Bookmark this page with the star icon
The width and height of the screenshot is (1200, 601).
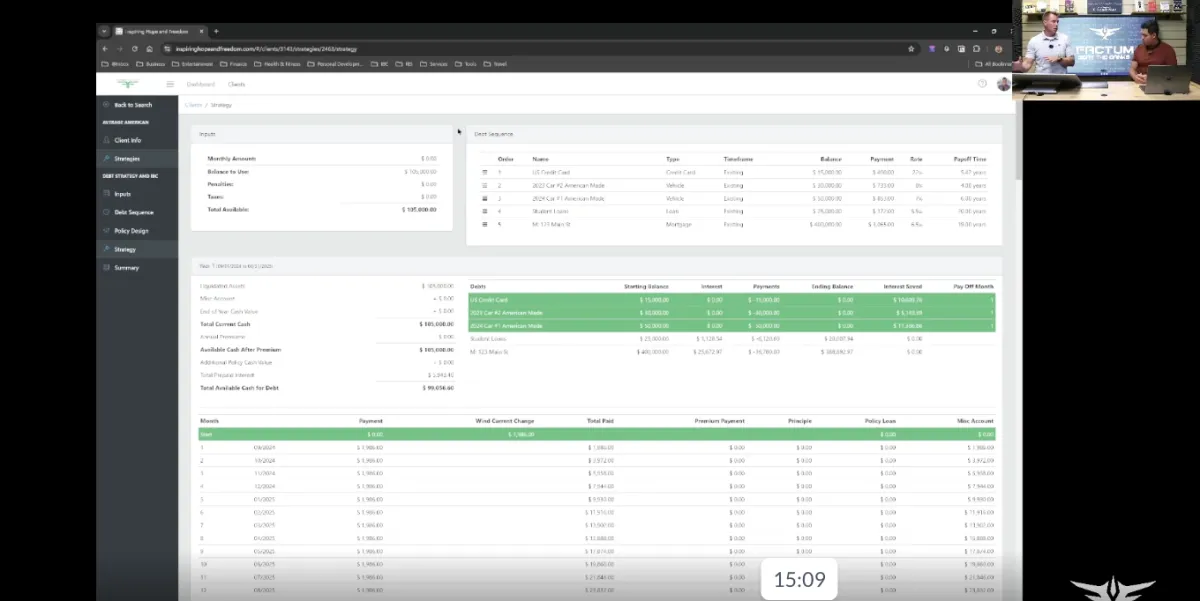click(913, 48)
